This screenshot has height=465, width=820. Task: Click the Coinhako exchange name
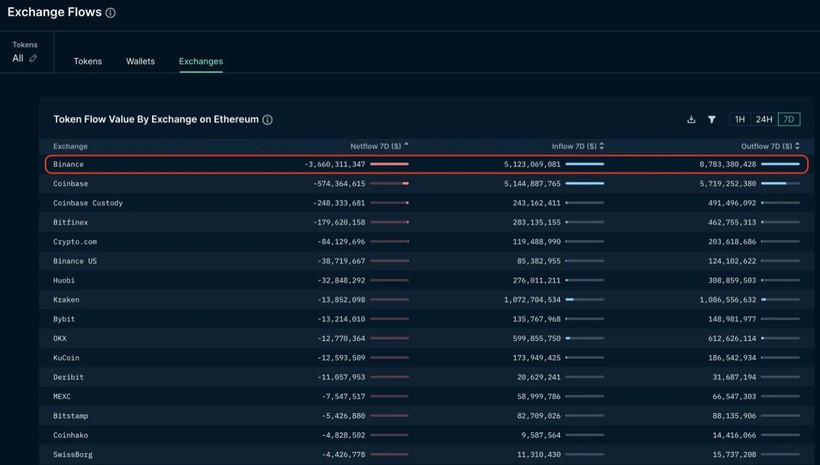pos(71,435)
